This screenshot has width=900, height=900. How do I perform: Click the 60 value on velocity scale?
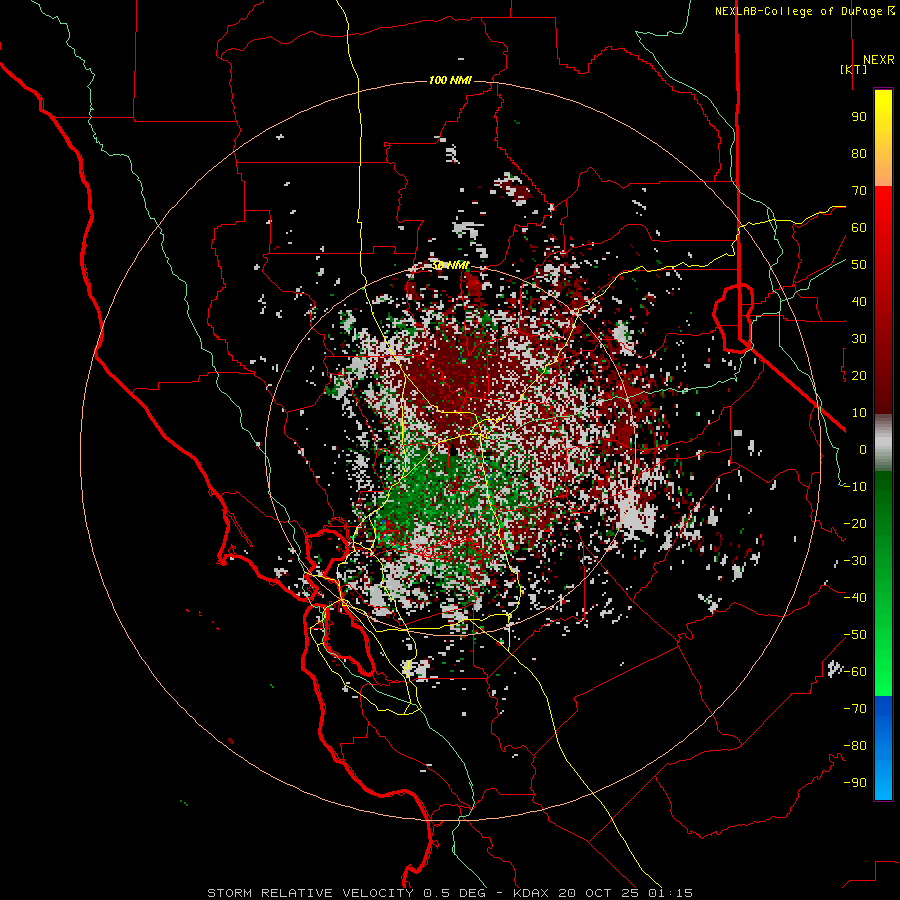point(859,228)
